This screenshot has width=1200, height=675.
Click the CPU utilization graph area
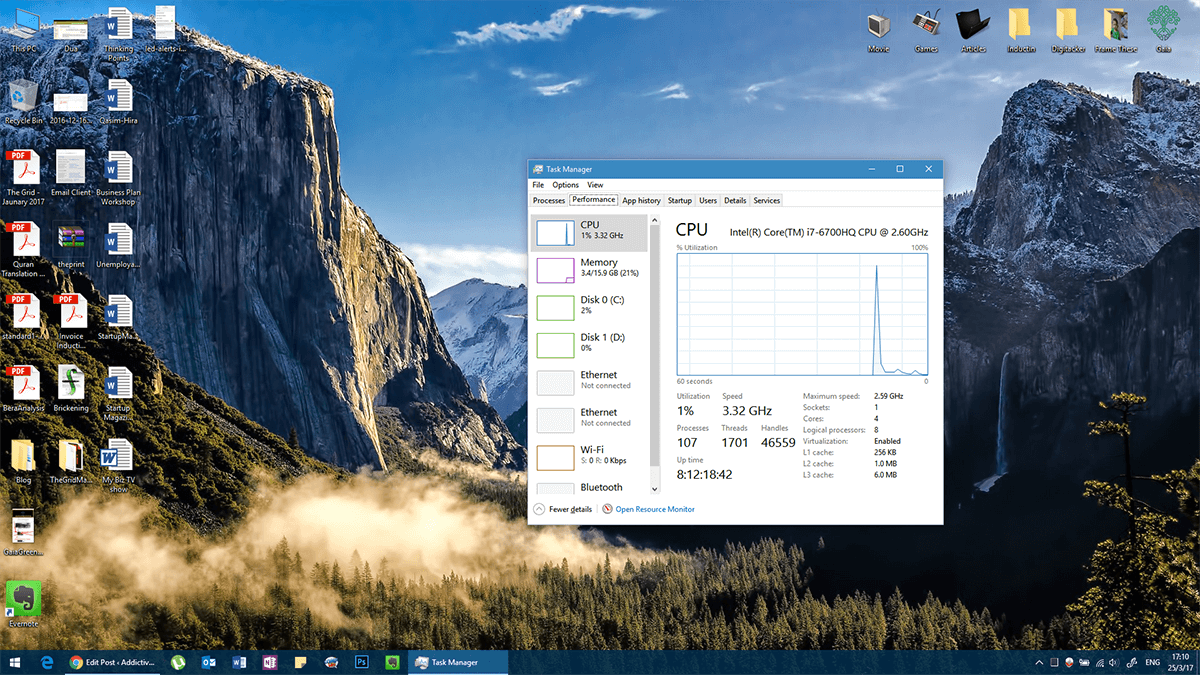click(802, 313)
